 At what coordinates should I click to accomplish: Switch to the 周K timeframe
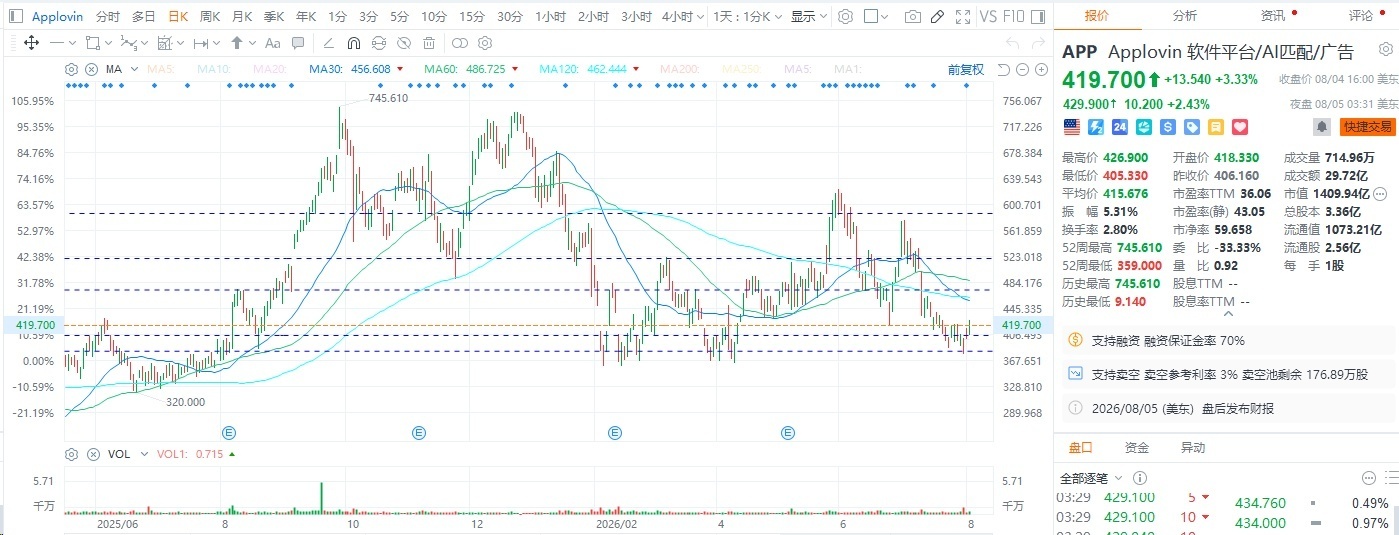click(209, 17)
